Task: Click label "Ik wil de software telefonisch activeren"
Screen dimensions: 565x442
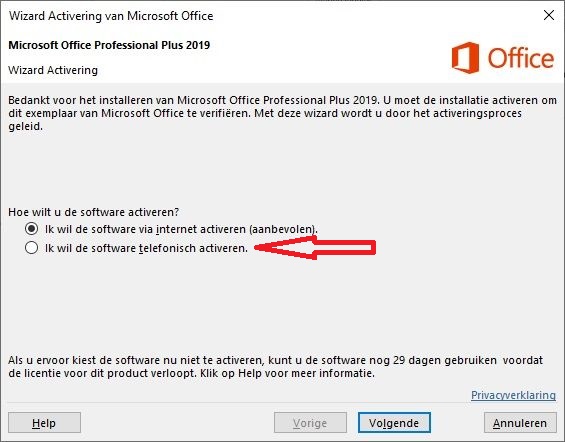Action: pyautogui.click(x=146, y=248)
